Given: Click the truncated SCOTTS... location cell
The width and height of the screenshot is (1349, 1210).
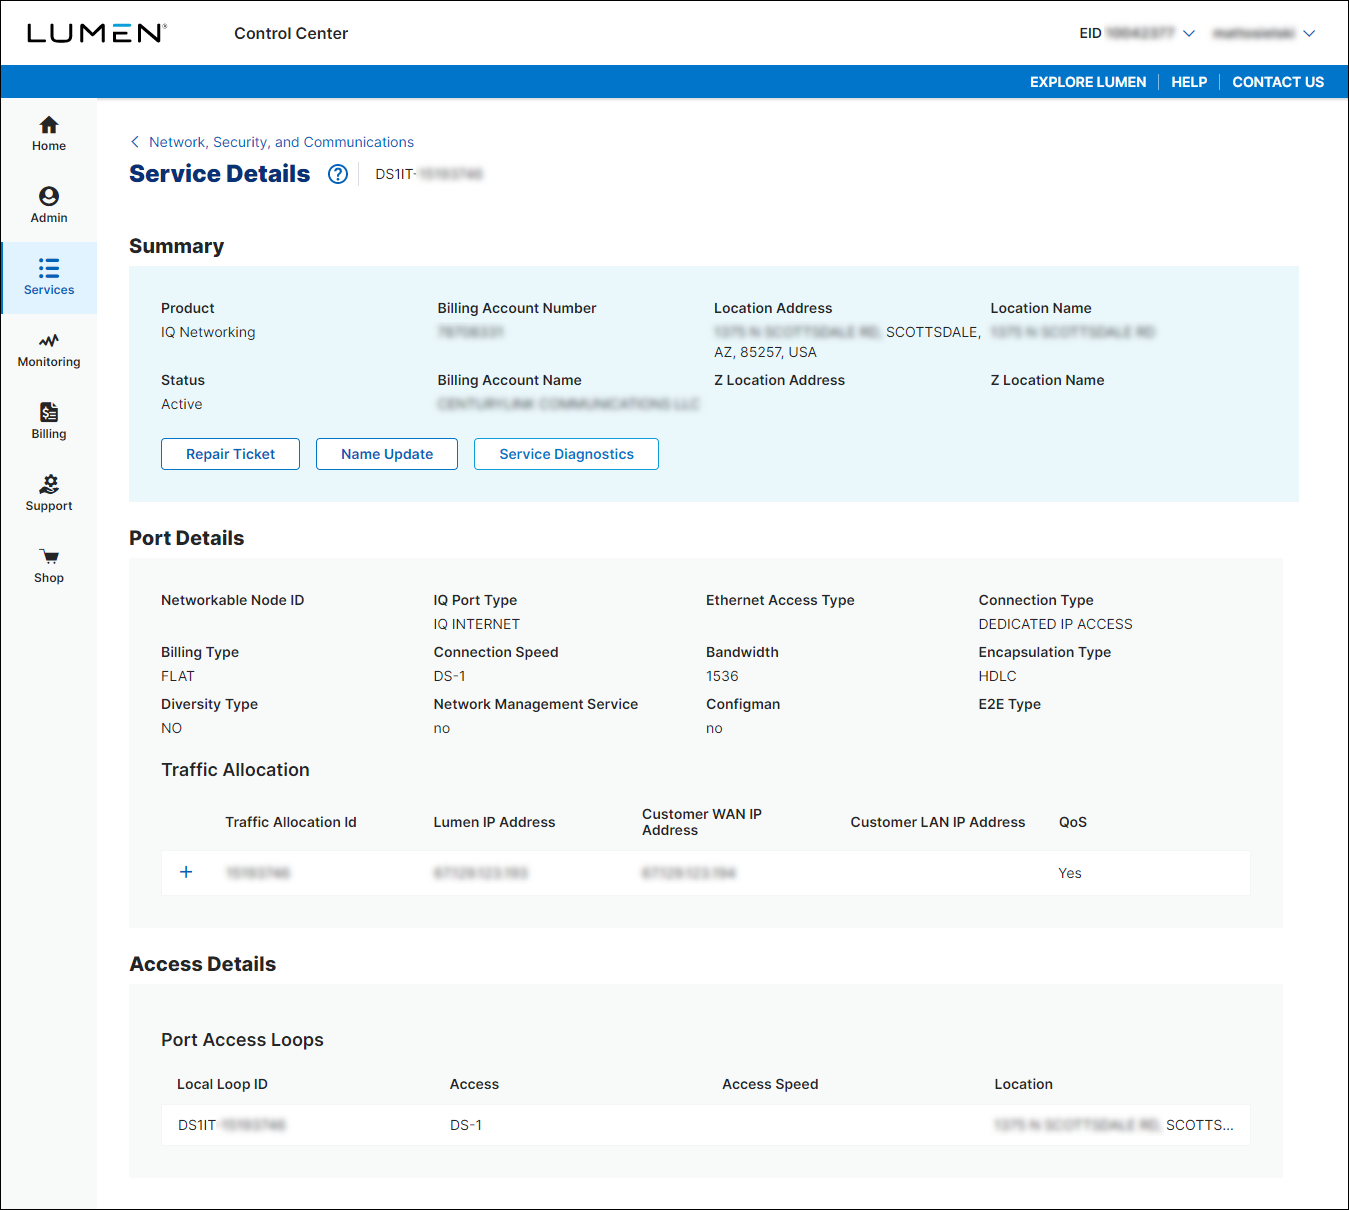Looking at the screenshot, I should [1114, 1125].
